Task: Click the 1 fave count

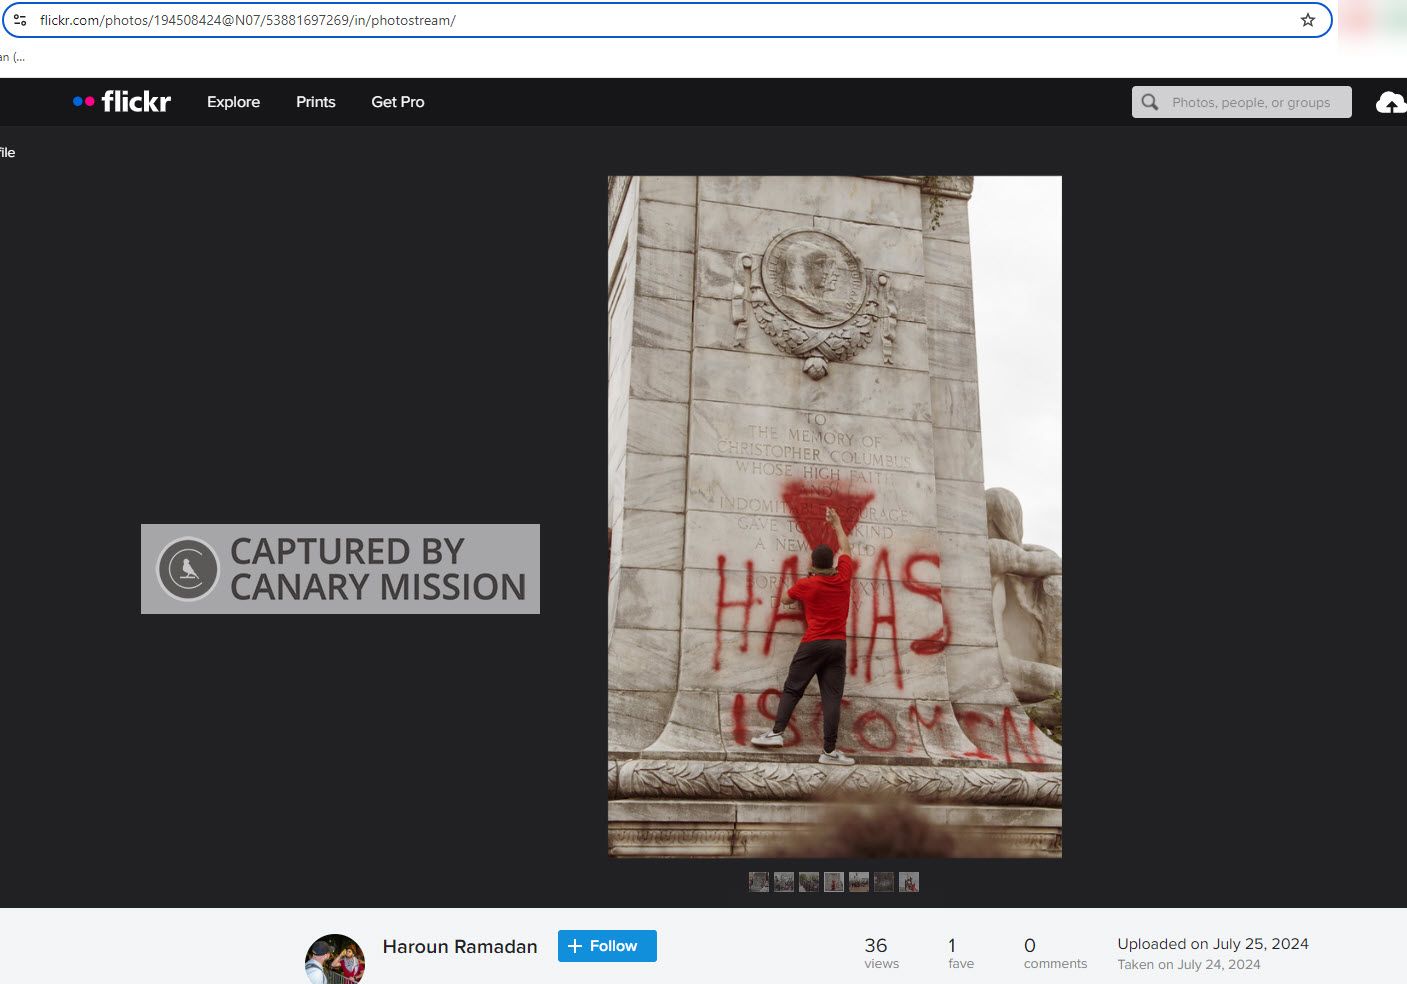Action: pyautogui.click(x=960, y=953)
